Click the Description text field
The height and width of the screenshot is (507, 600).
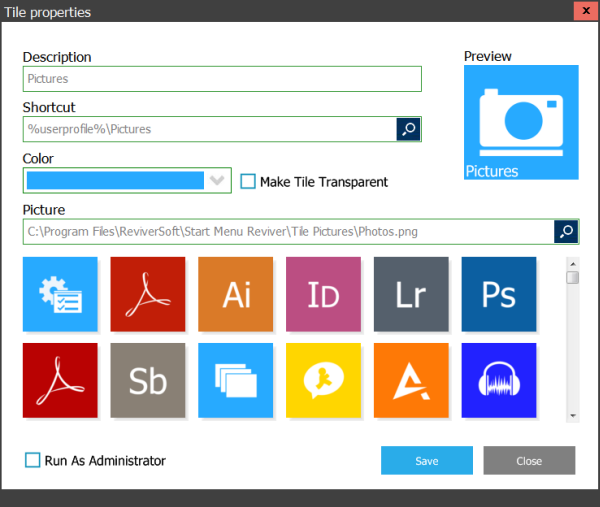[222, 79]
